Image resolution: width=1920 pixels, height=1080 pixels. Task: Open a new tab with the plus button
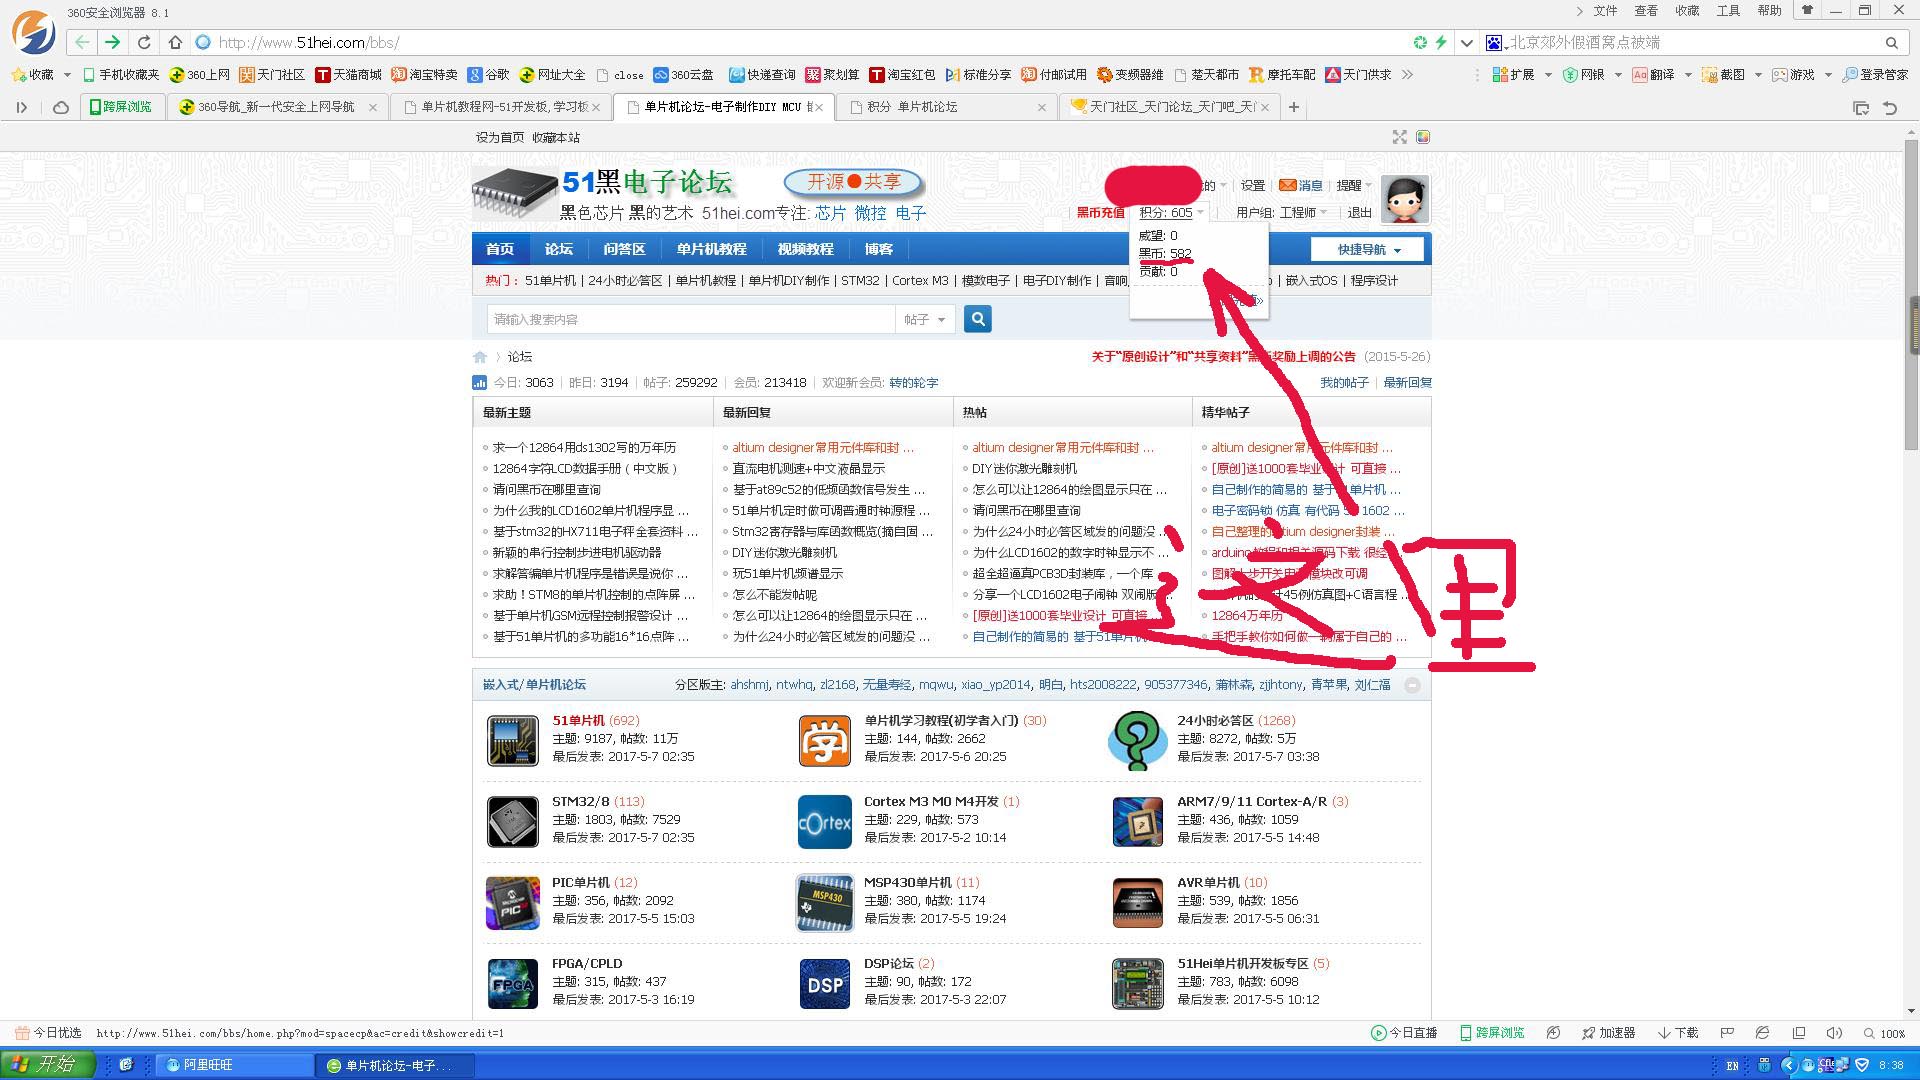pyautogui.click(x=1293, y=107)
